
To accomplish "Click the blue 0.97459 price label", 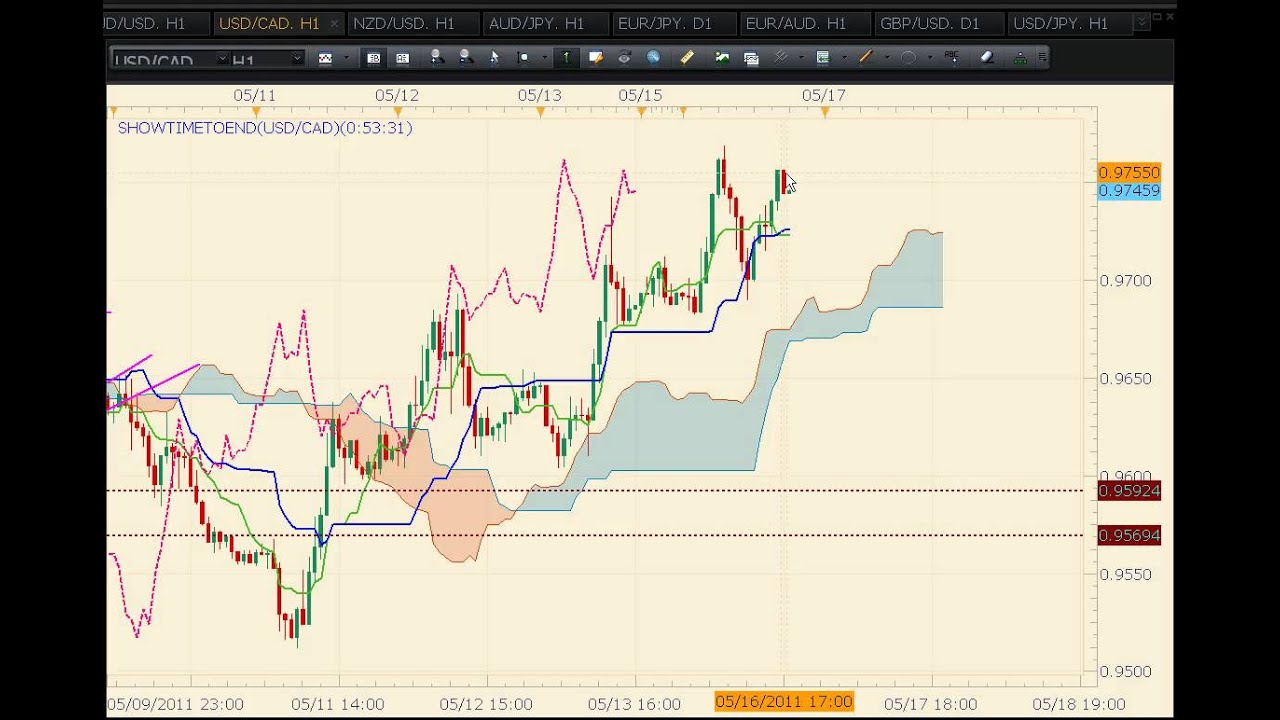I will click(1129, 190).
